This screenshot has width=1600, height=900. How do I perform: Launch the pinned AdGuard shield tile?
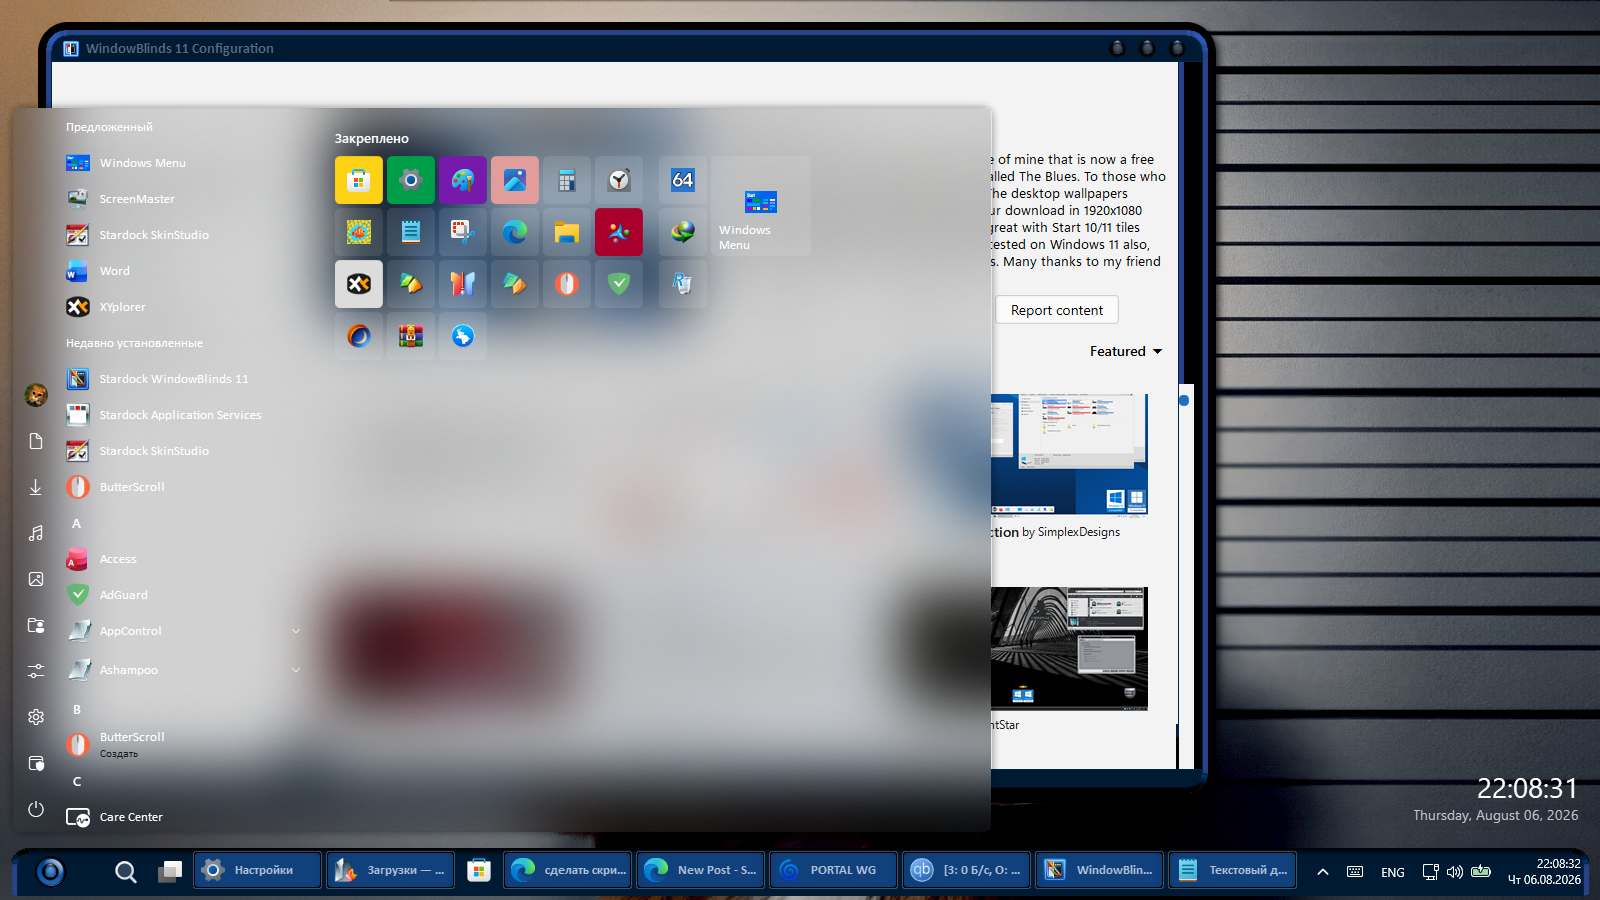(x=619, y=284)
